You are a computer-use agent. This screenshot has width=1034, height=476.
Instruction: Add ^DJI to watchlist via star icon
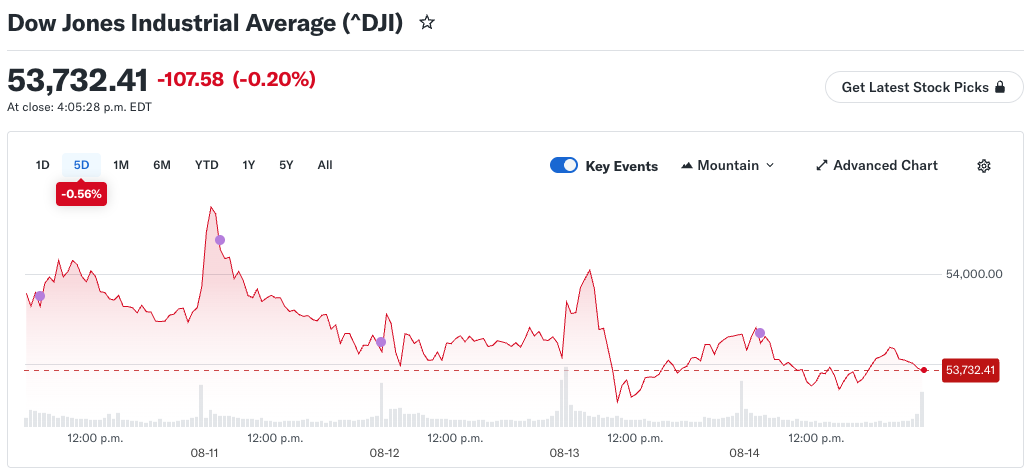tap(427, 23)
